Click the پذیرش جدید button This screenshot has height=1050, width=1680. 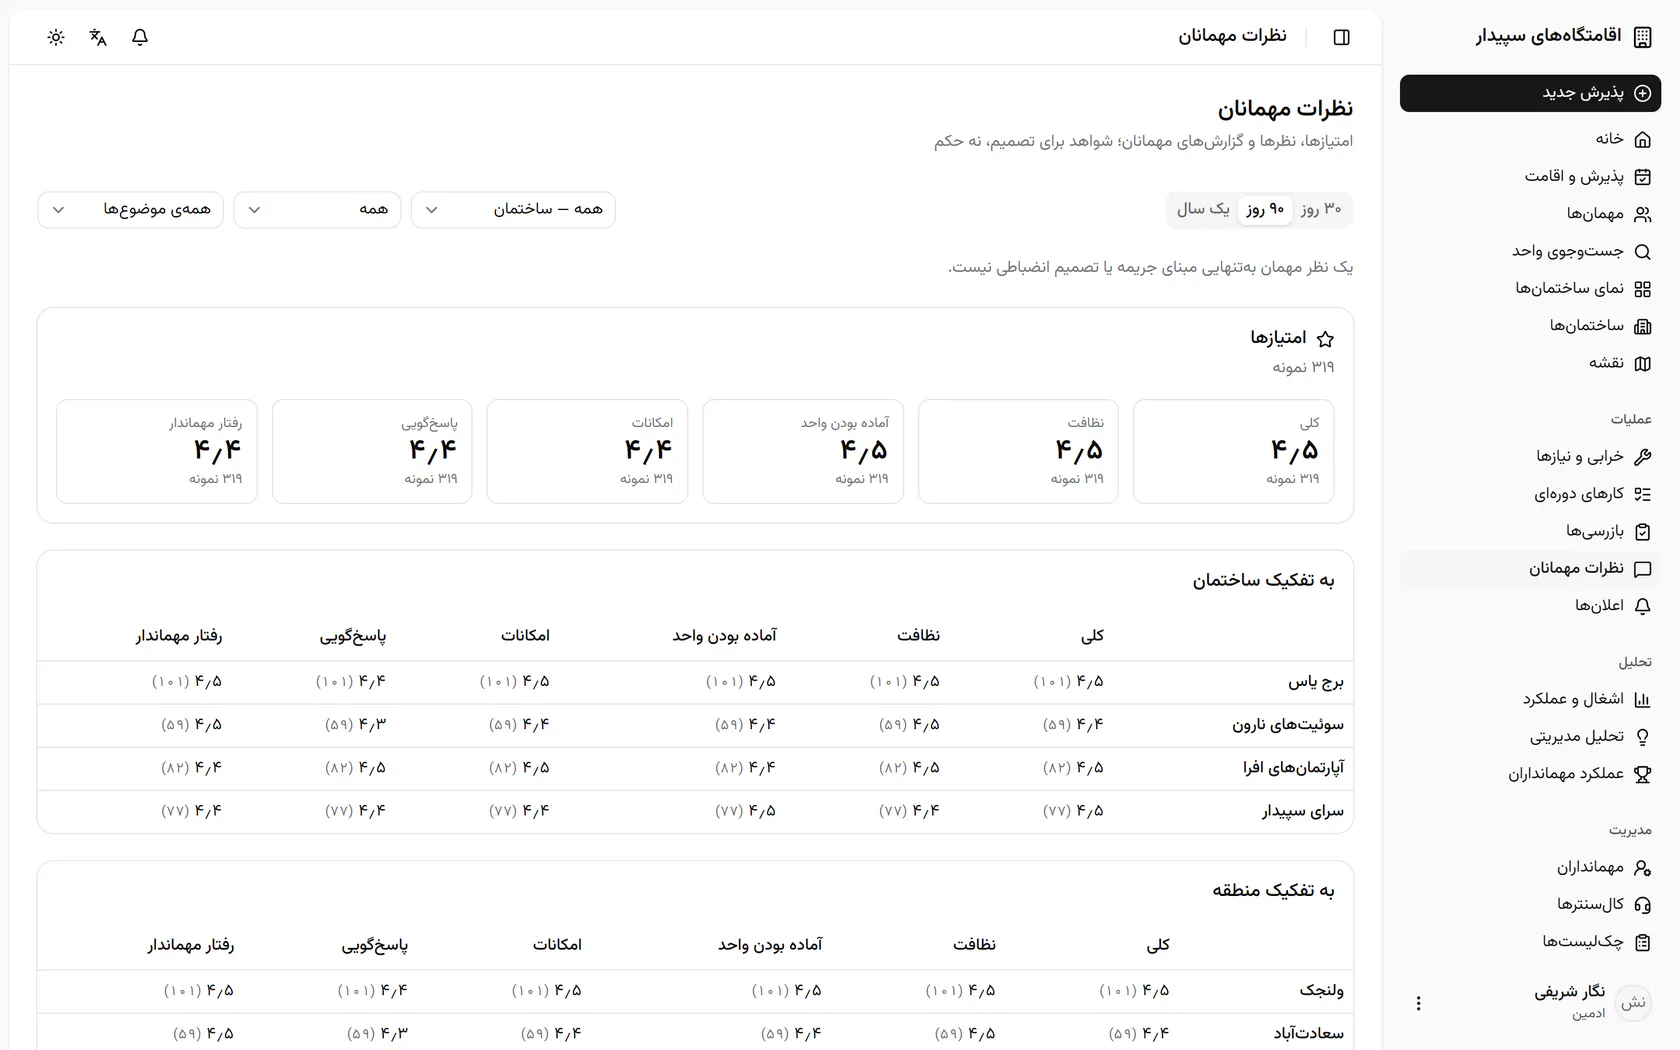click(x=1530, y=93)
